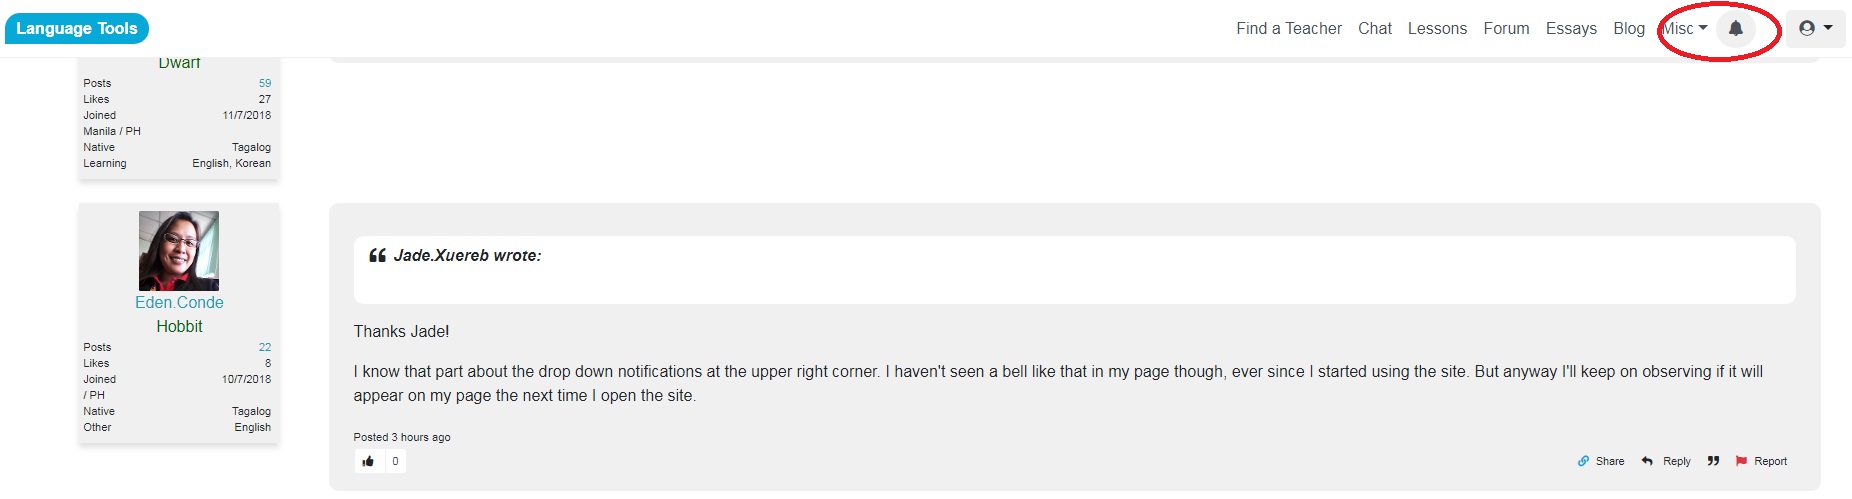Open the Forum section
The height and width of the screenshot is (499, 1852).
[x=1506, y=29]
